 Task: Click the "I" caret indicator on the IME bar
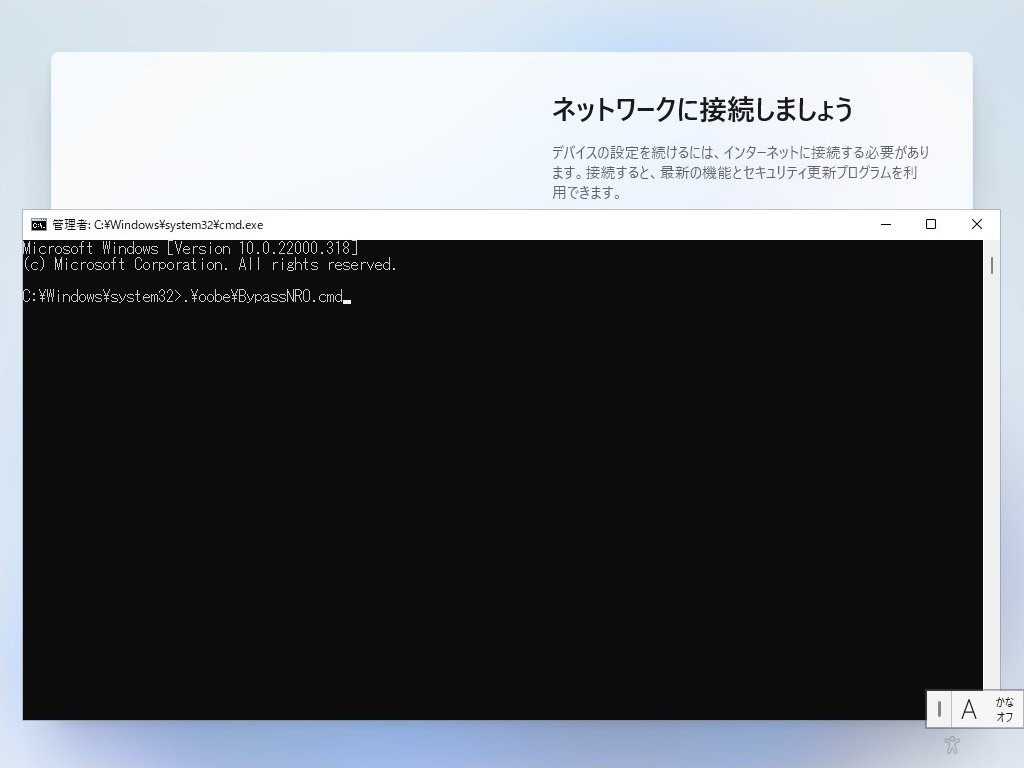click(940, 709)
